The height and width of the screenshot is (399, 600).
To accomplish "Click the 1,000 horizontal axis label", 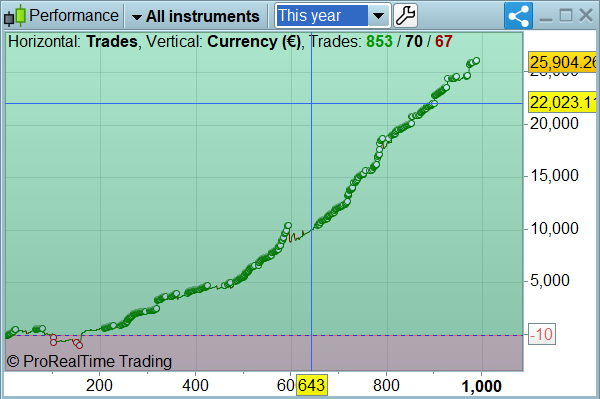I will click(x=481, y=386).
